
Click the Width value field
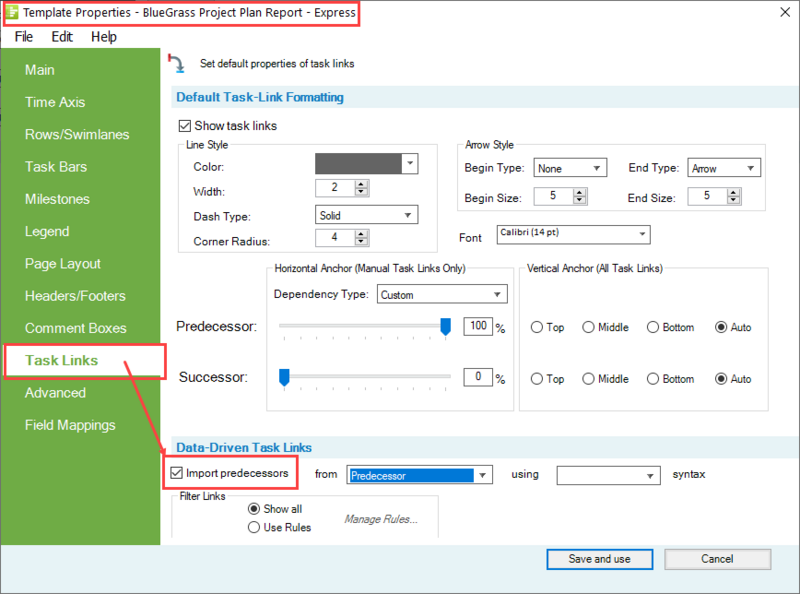pos(335,188)
